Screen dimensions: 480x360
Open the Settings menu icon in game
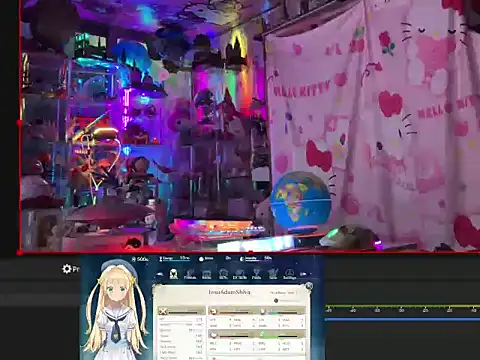[289, 274]
